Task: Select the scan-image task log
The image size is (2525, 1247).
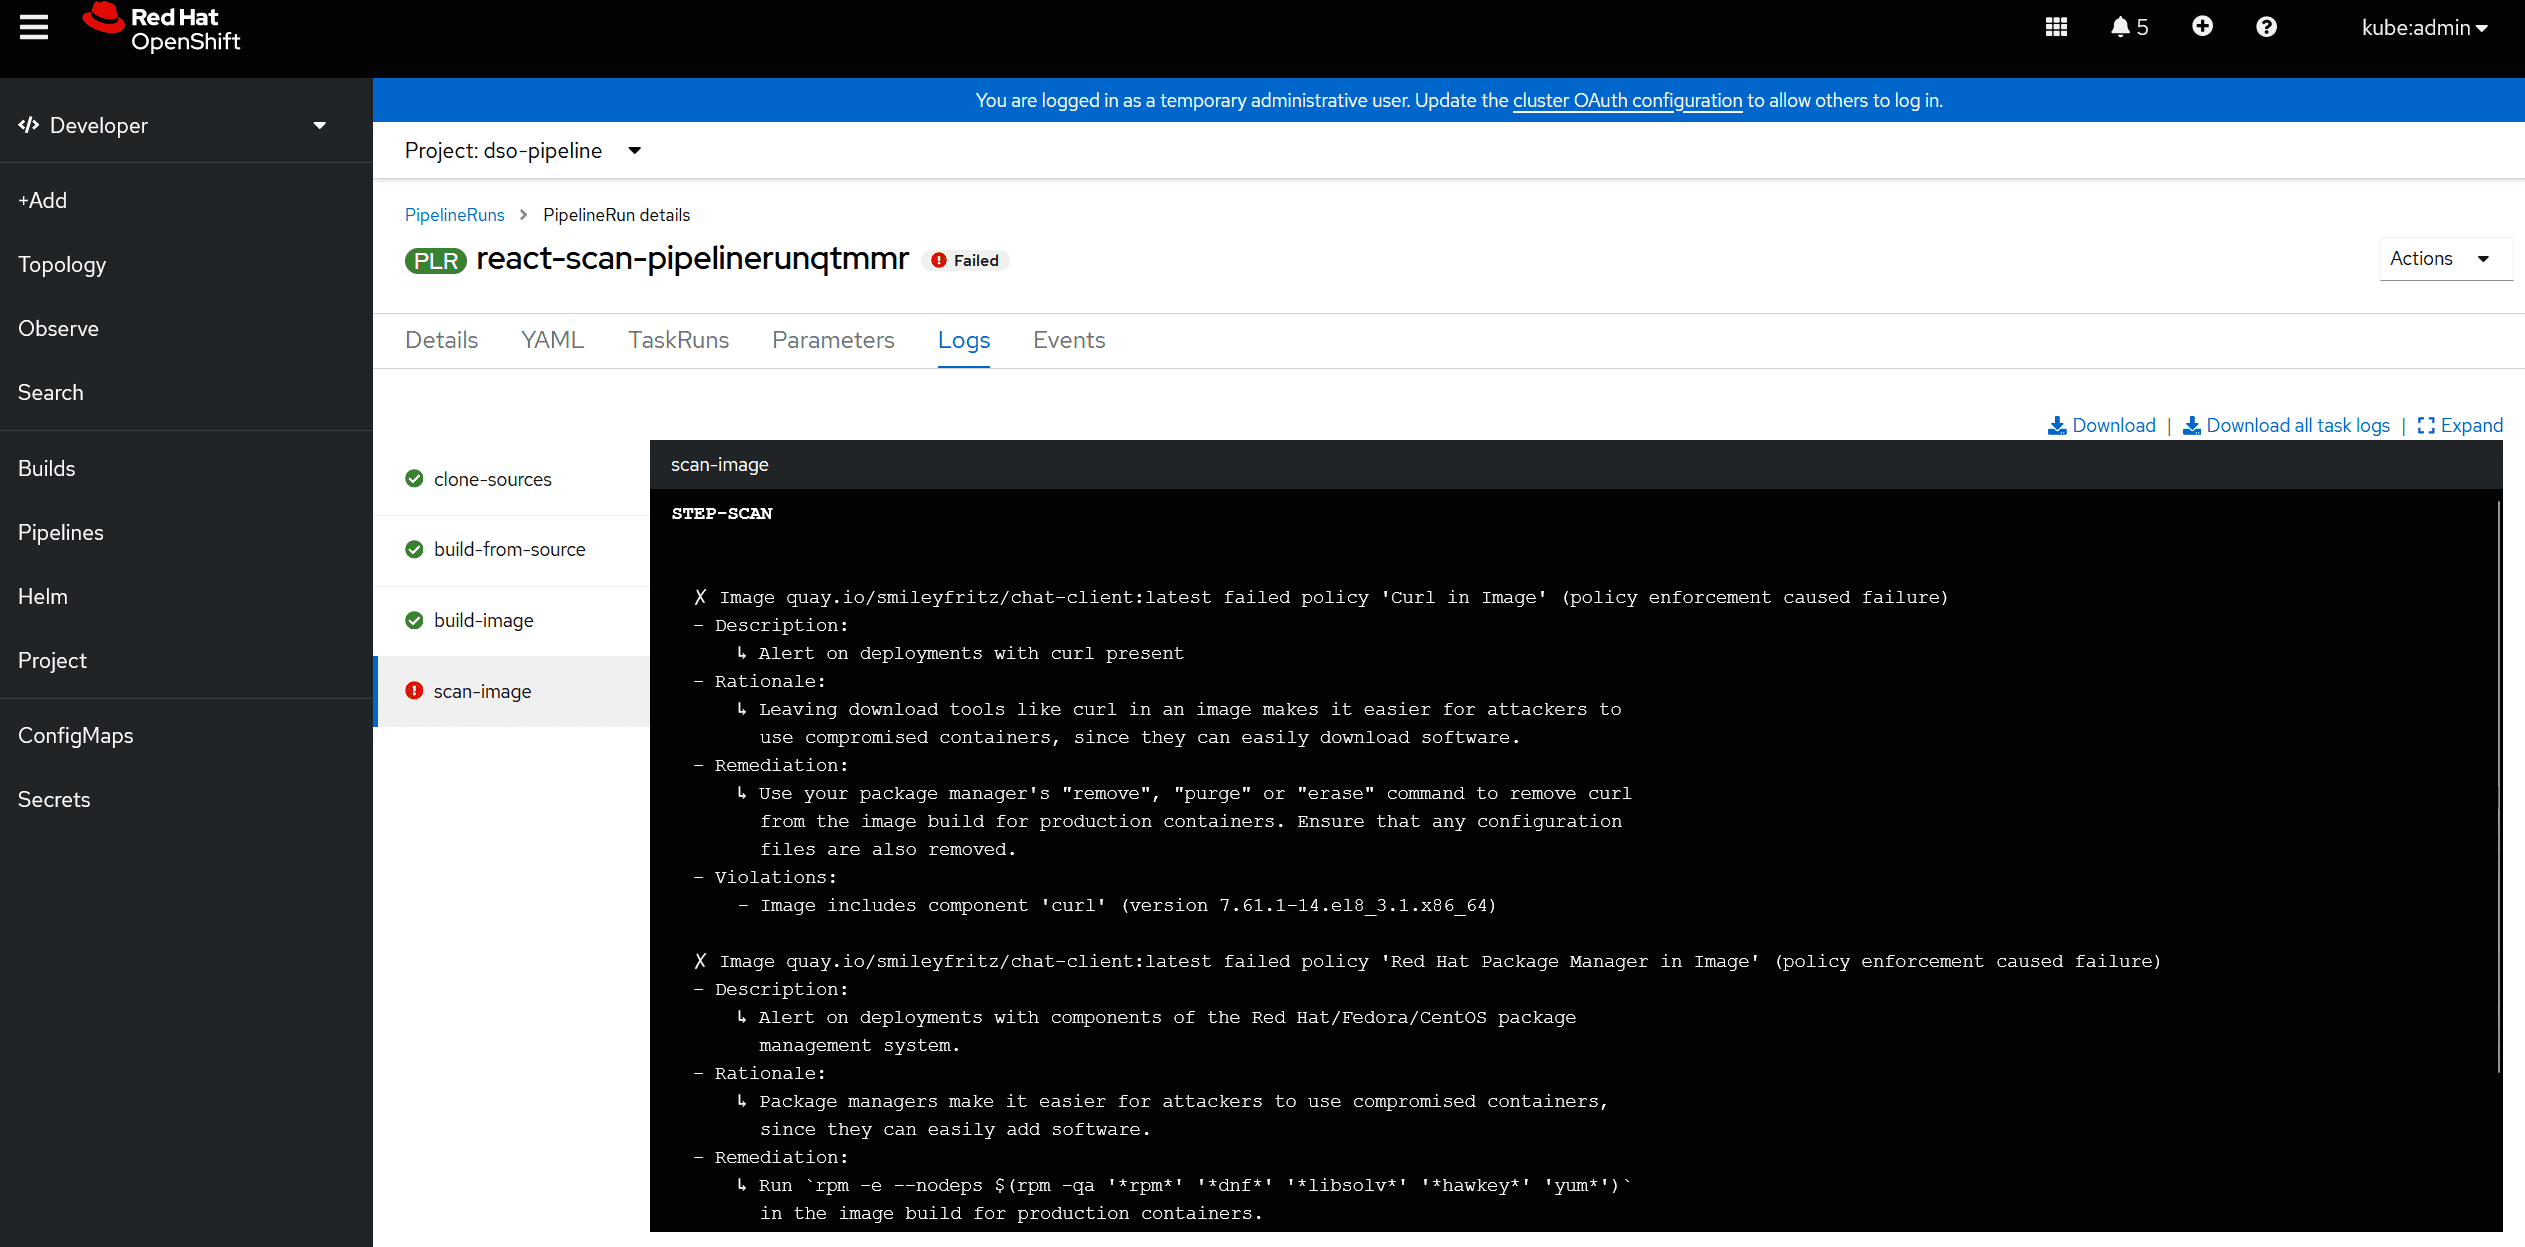Action: coord(512,691)
